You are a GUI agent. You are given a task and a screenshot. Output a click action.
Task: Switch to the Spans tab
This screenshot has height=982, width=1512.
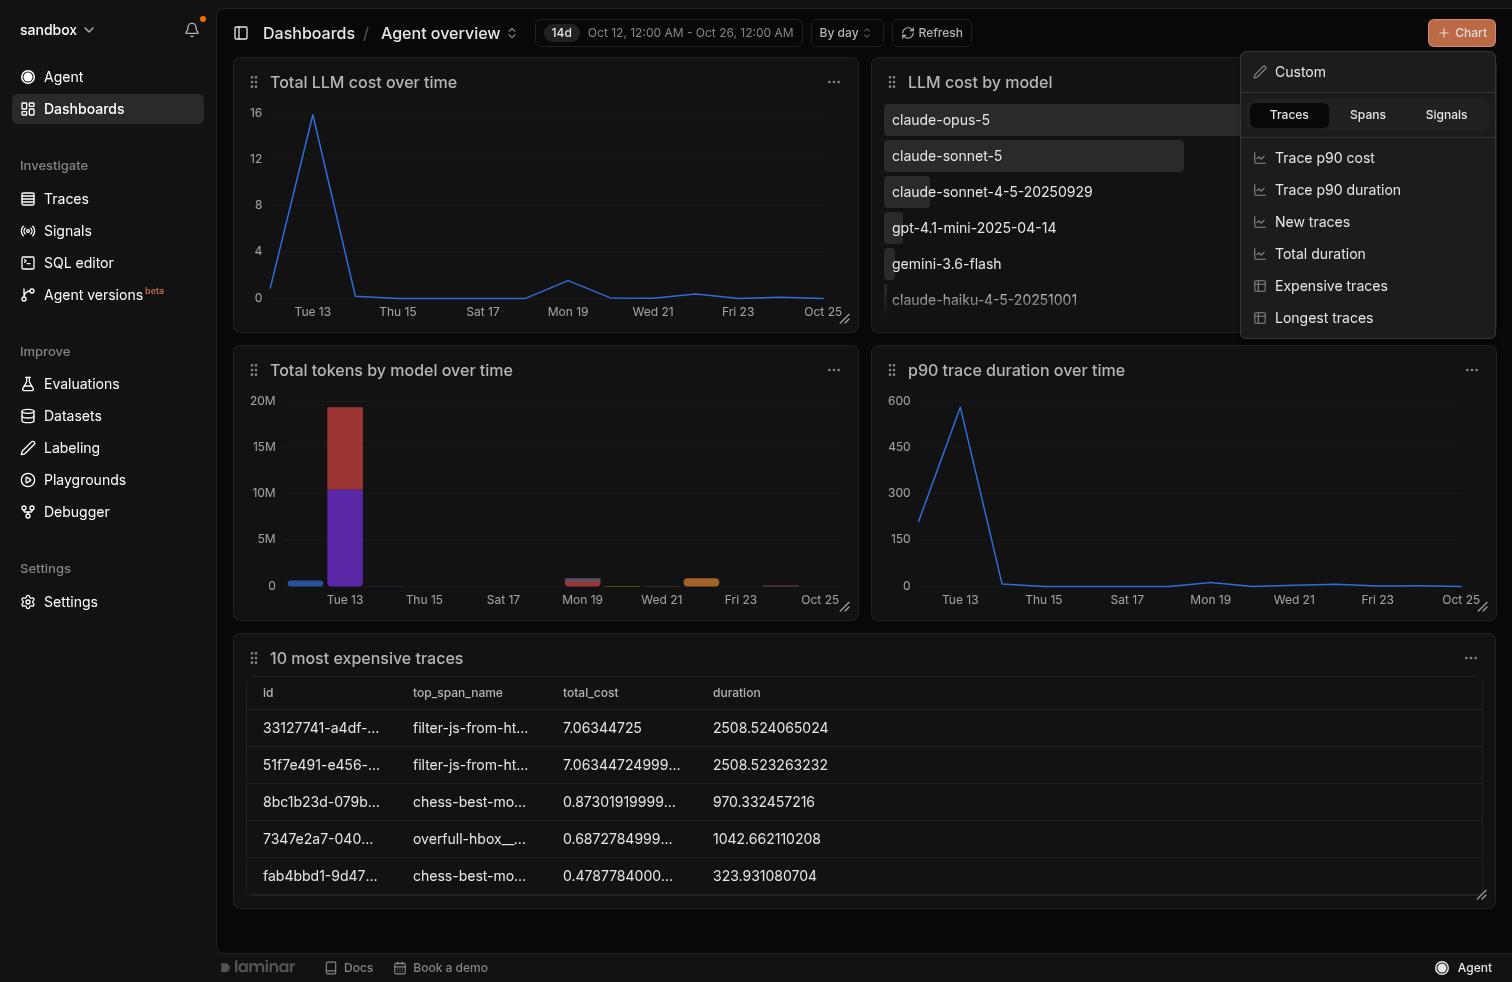(1368, 115)
